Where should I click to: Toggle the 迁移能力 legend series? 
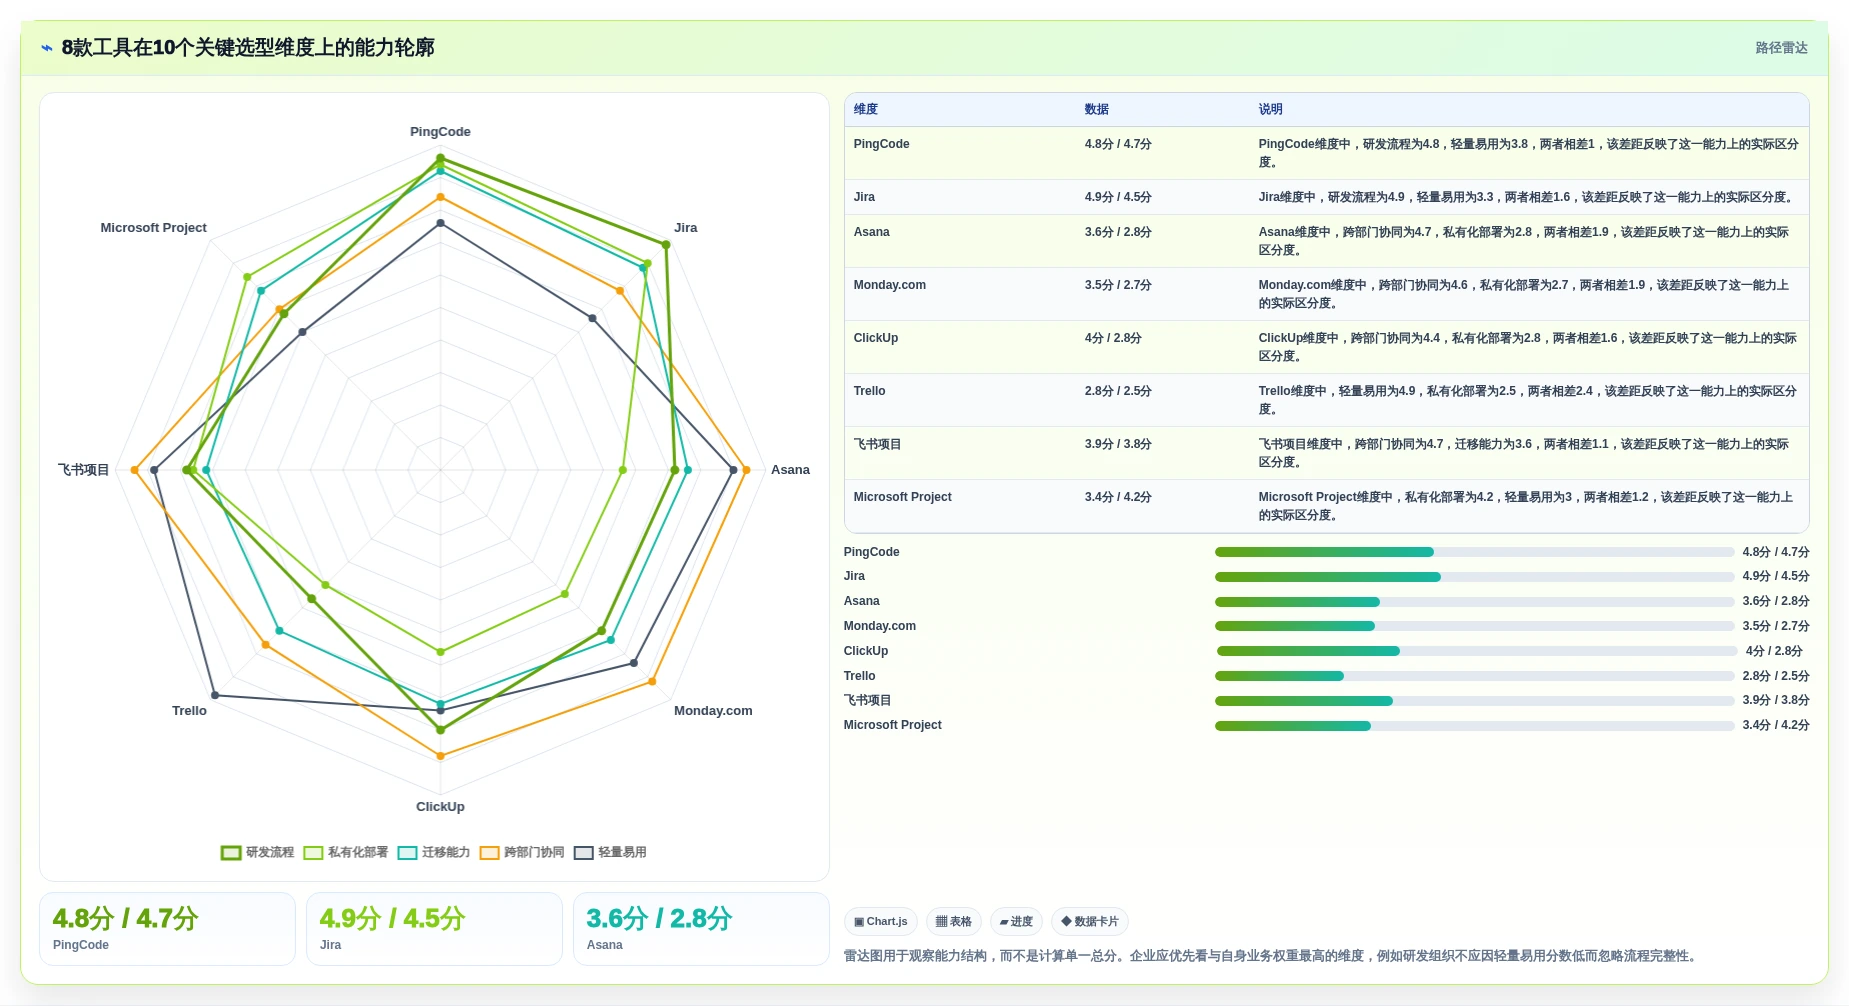(x=434, y=852)
